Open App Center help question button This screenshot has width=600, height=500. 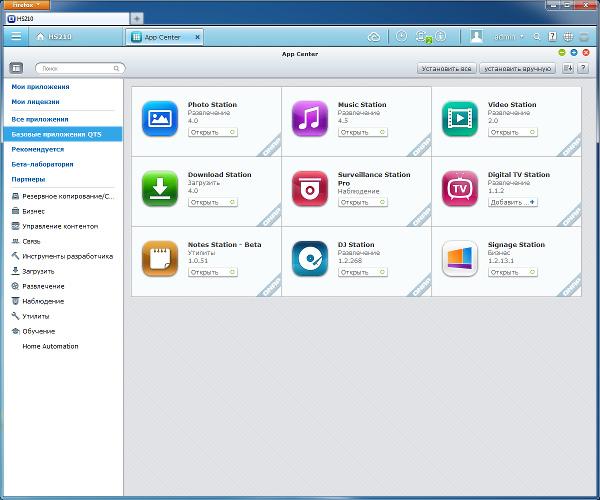point(583,68)
